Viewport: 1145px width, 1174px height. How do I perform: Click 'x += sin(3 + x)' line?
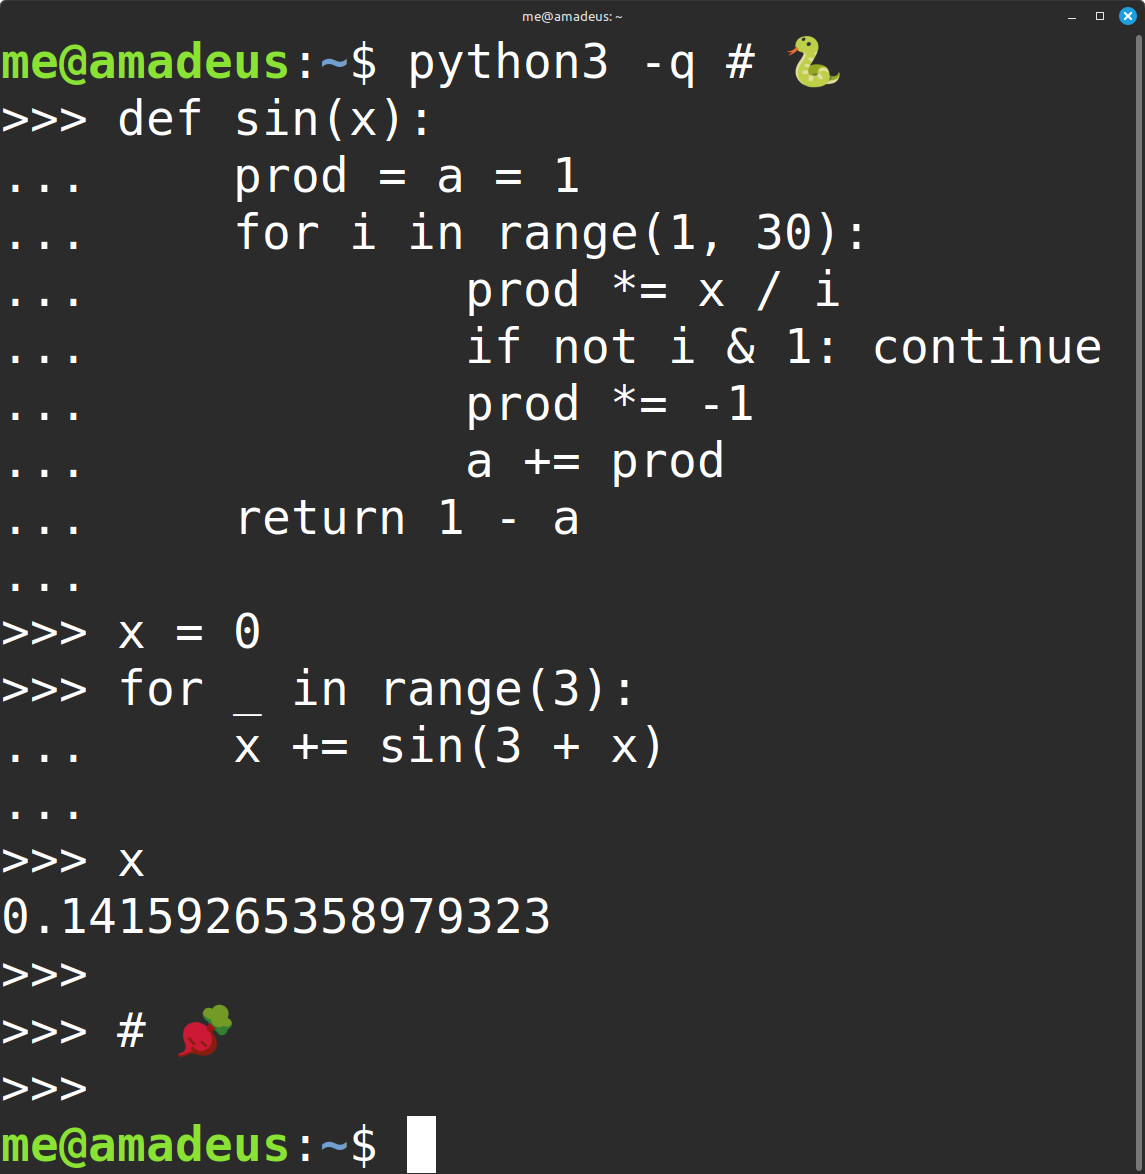point(449,746)
